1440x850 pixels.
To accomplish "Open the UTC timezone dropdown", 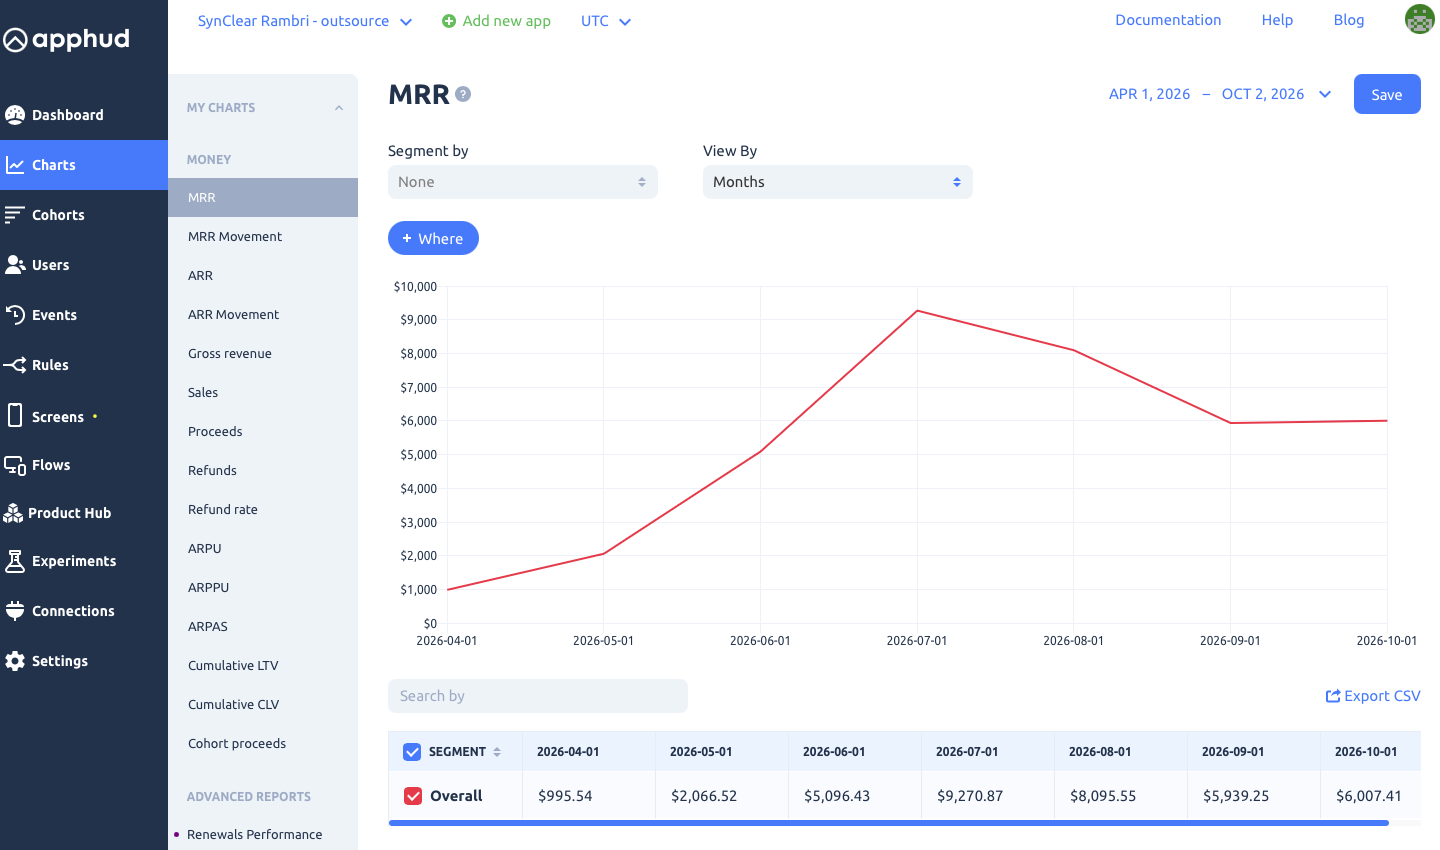I will pyautogui.click(x=606, y=21).
